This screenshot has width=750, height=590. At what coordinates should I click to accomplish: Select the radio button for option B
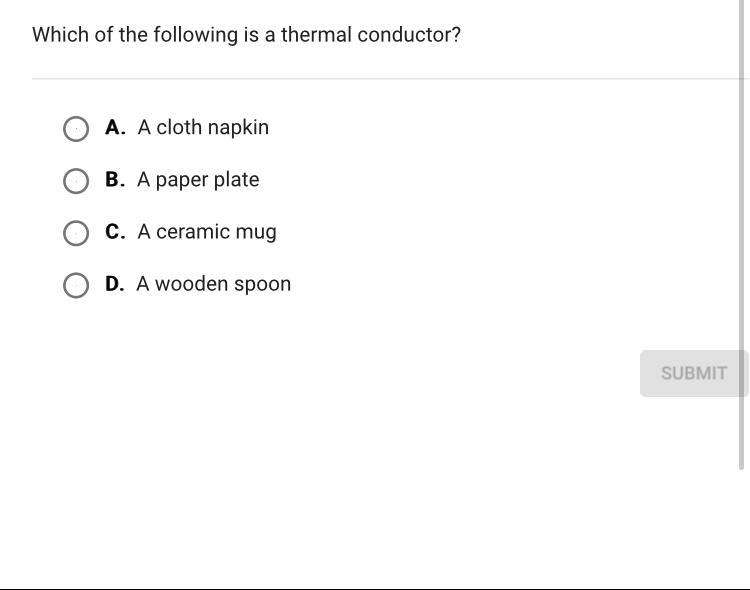coord(75,181)
